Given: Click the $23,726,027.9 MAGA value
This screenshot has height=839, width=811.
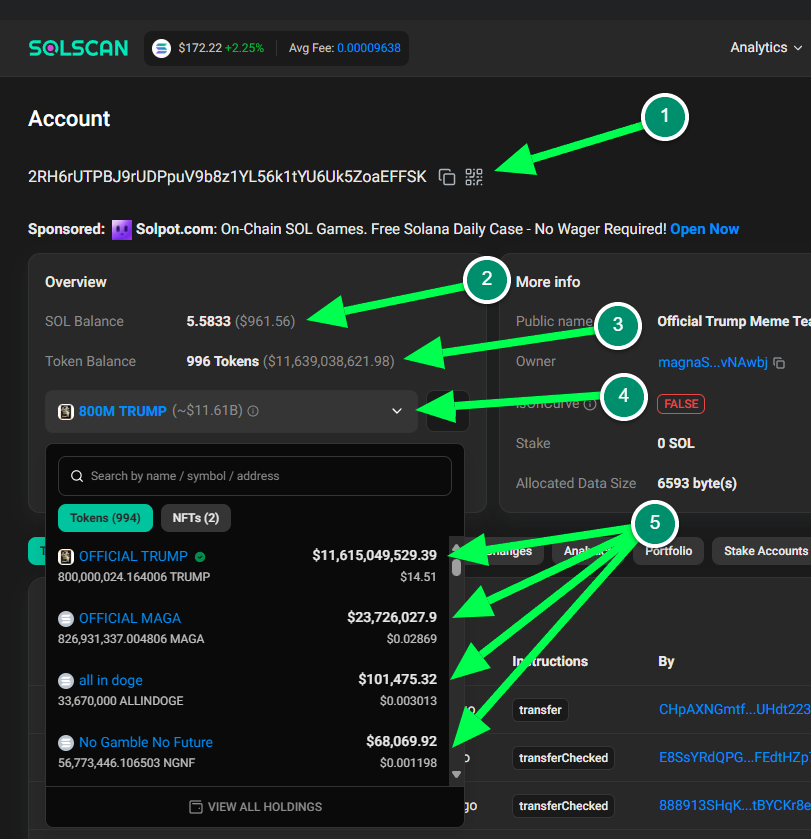Looking at the screenshot, I should [x=392, y=617].
